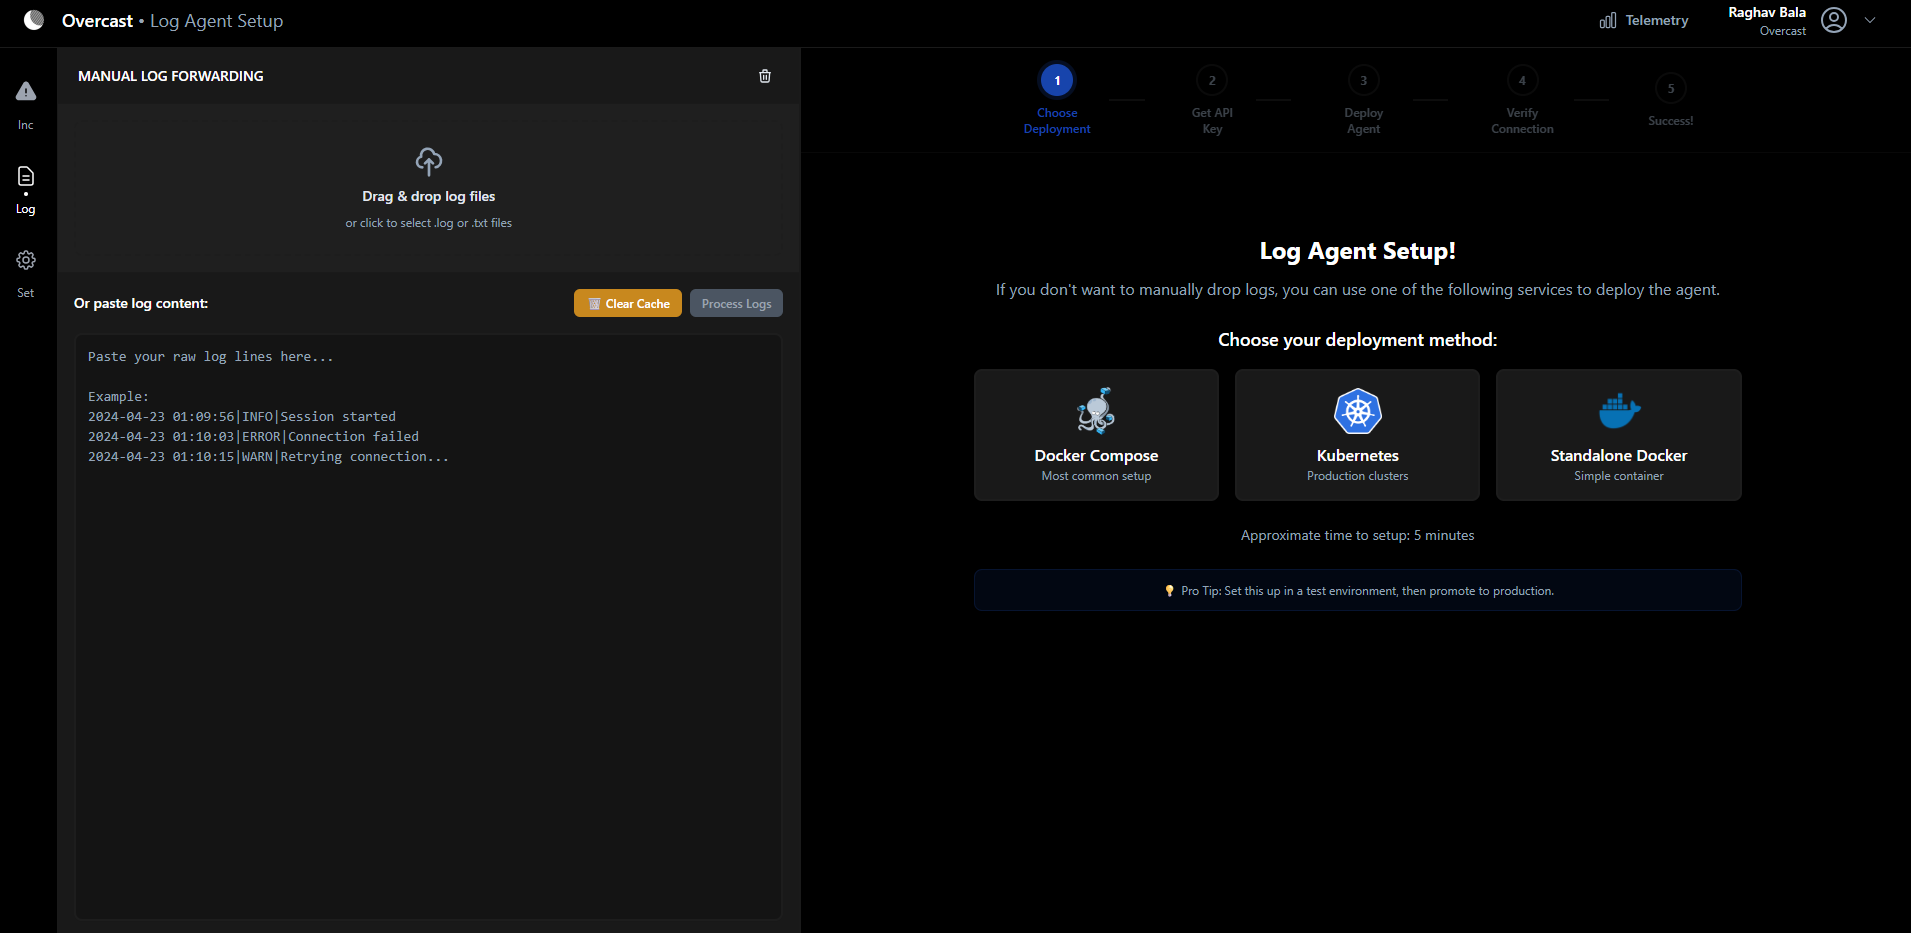This screenshot has height=933, width=1911.
Task: Click the Clear Cache button
Action: pyautogui.click(x=628, y=303)
